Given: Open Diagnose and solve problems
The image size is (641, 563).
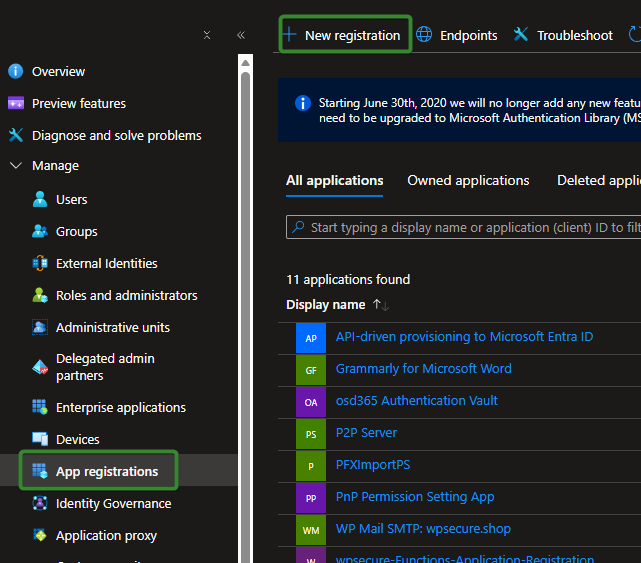Looking at the screenshot, I should 116,135.
